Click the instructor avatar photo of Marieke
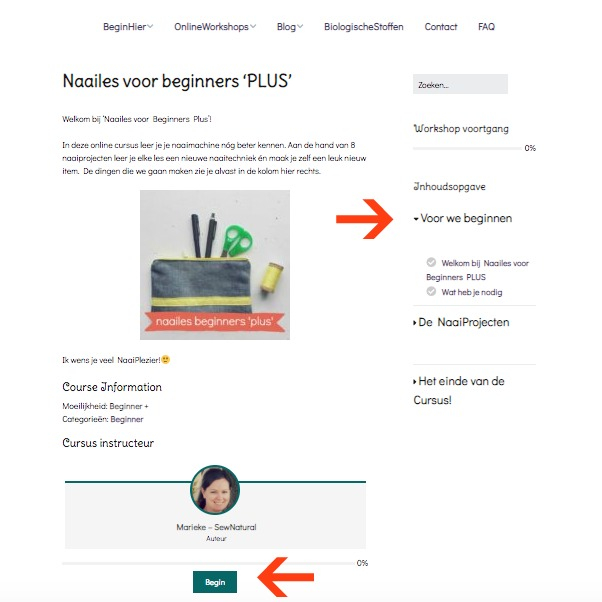This screenshot has width=602, height=602. pyautogui.click(x=215, y=490)
